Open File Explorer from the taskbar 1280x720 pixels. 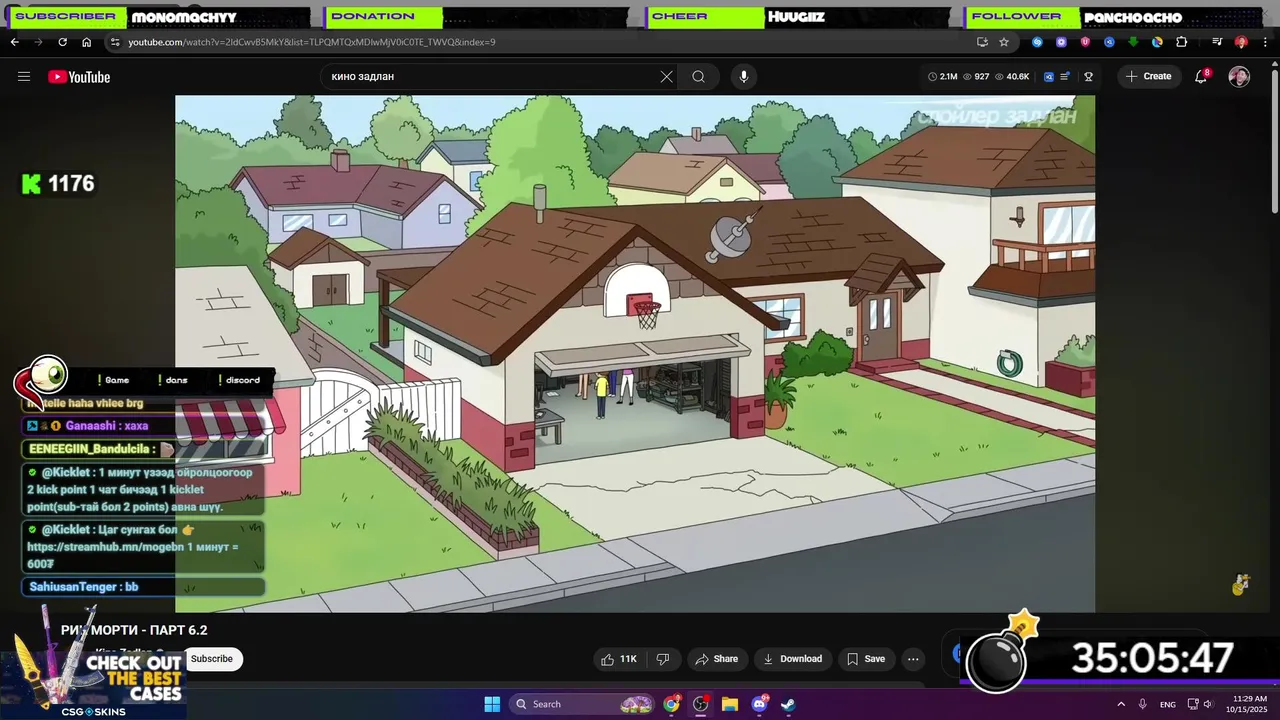point(730,704)
